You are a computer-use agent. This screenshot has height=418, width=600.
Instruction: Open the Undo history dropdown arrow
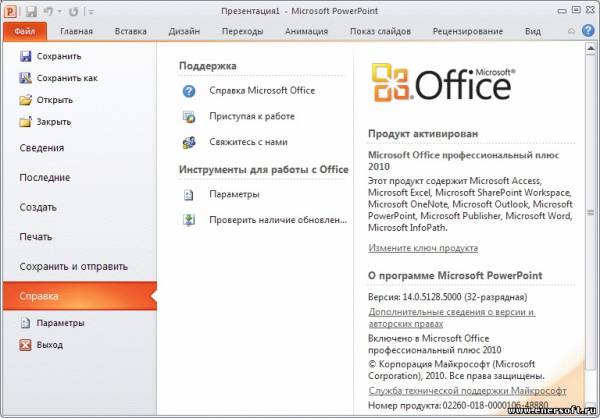coord(59,12)
